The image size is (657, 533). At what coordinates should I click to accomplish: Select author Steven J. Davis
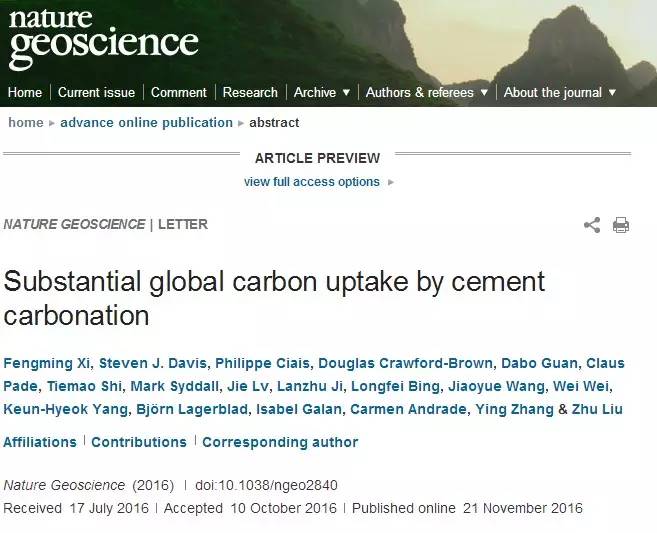click(x=141, y=362)
